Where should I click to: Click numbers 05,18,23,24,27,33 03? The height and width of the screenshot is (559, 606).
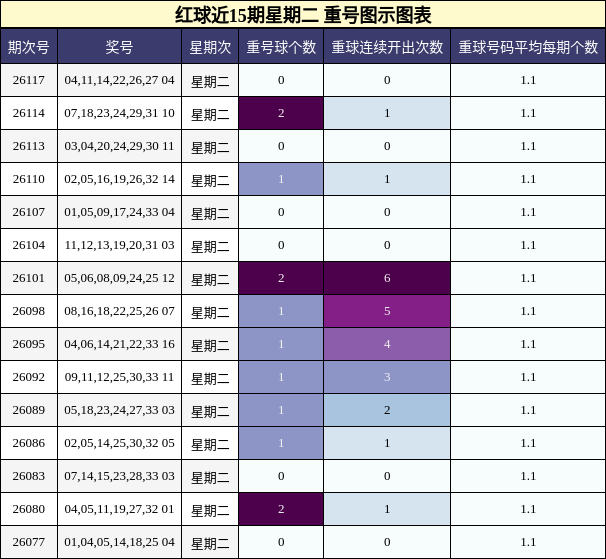pos(119,410)
